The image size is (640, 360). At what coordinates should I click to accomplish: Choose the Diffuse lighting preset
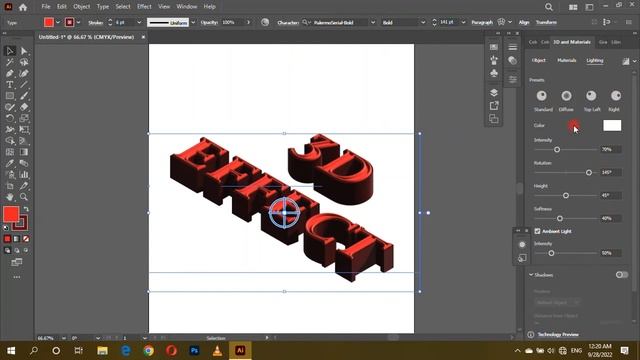coord(566,96)
